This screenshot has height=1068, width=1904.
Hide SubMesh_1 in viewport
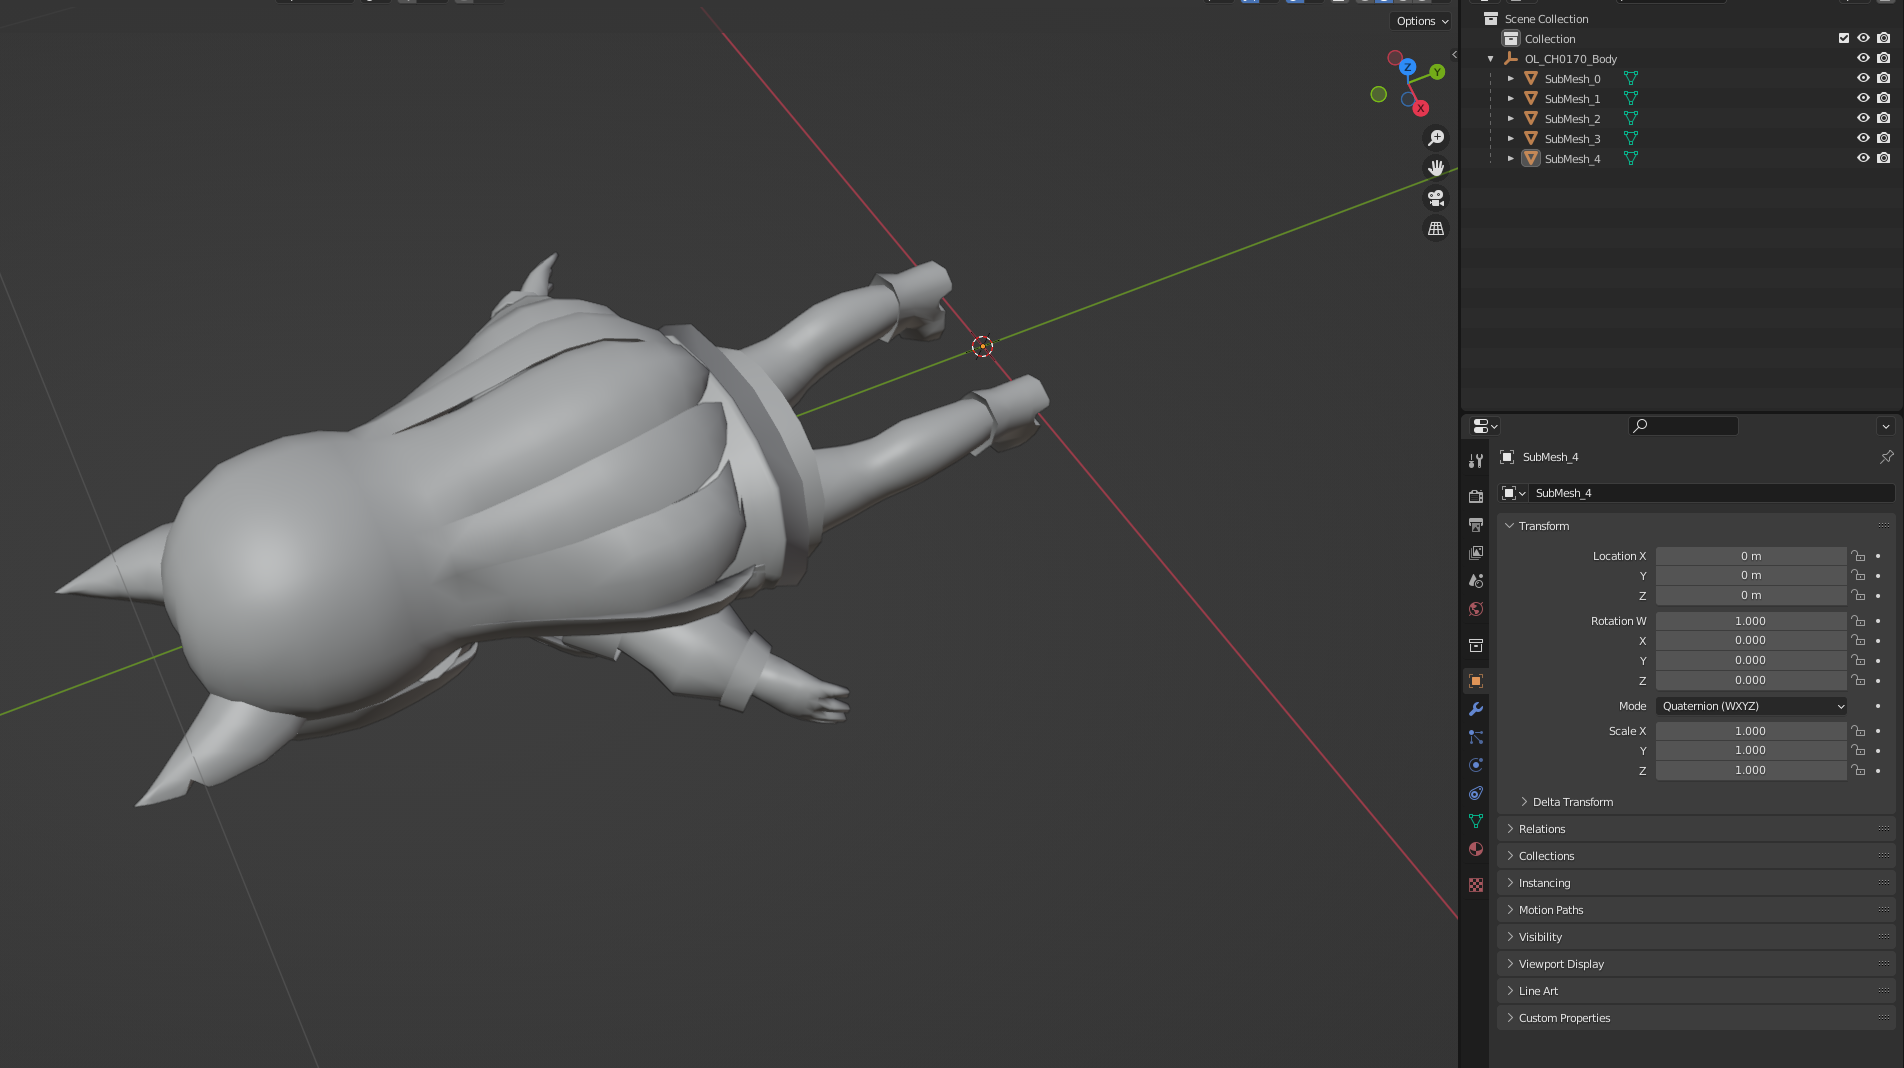coord(1863,98)
